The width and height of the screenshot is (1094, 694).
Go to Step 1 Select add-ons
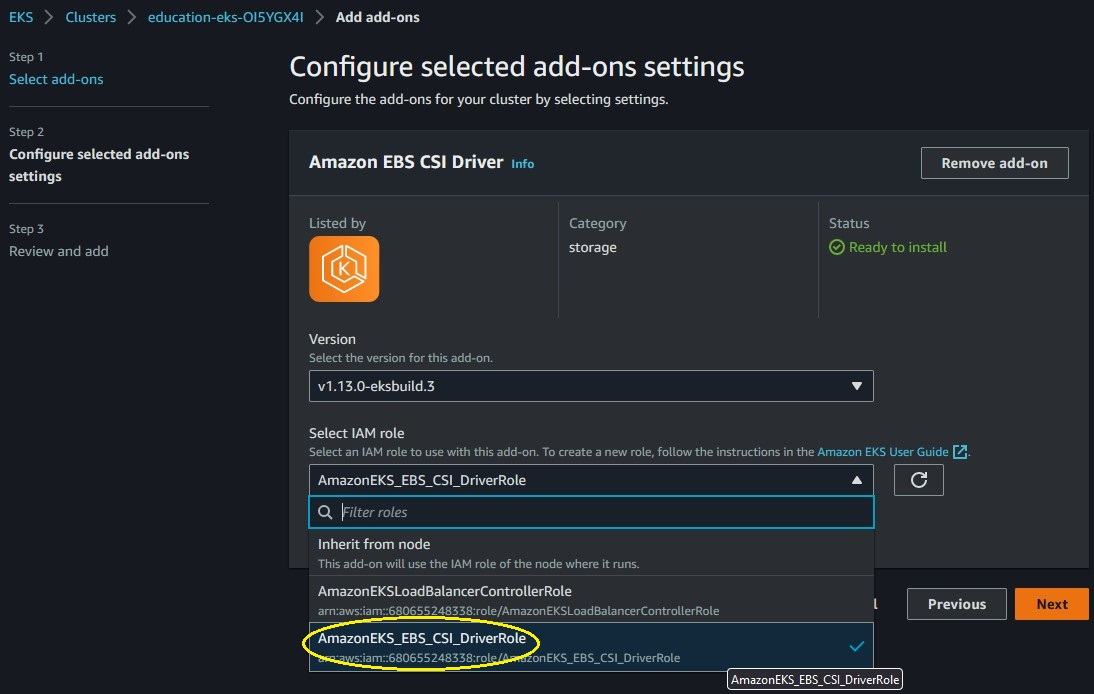(x=56, y=80)
